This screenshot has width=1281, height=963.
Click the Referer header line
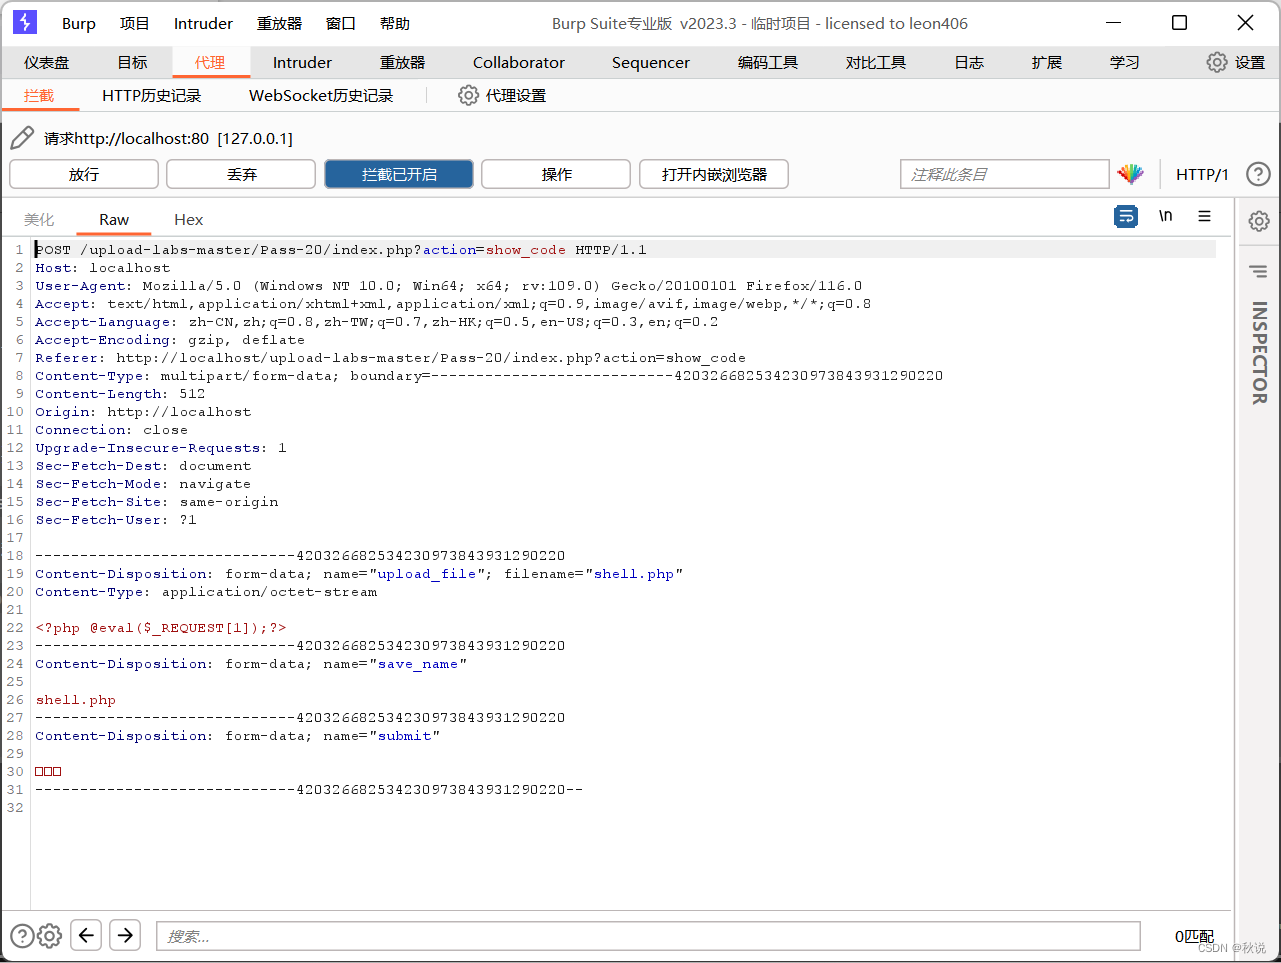pos(390,358)
